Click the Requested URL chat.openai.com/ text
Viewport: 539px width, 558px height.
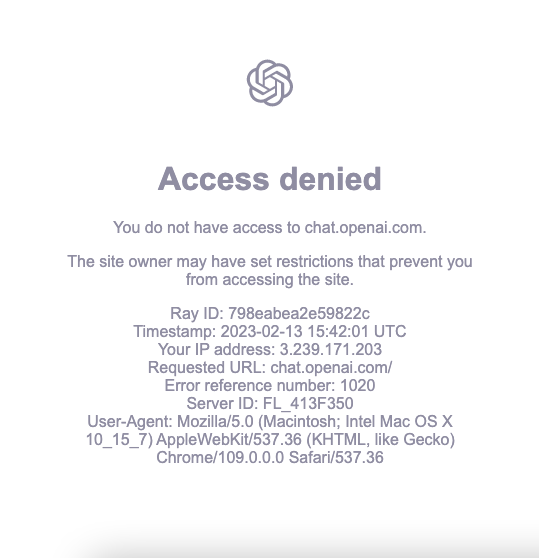click(x=270, y=367)
